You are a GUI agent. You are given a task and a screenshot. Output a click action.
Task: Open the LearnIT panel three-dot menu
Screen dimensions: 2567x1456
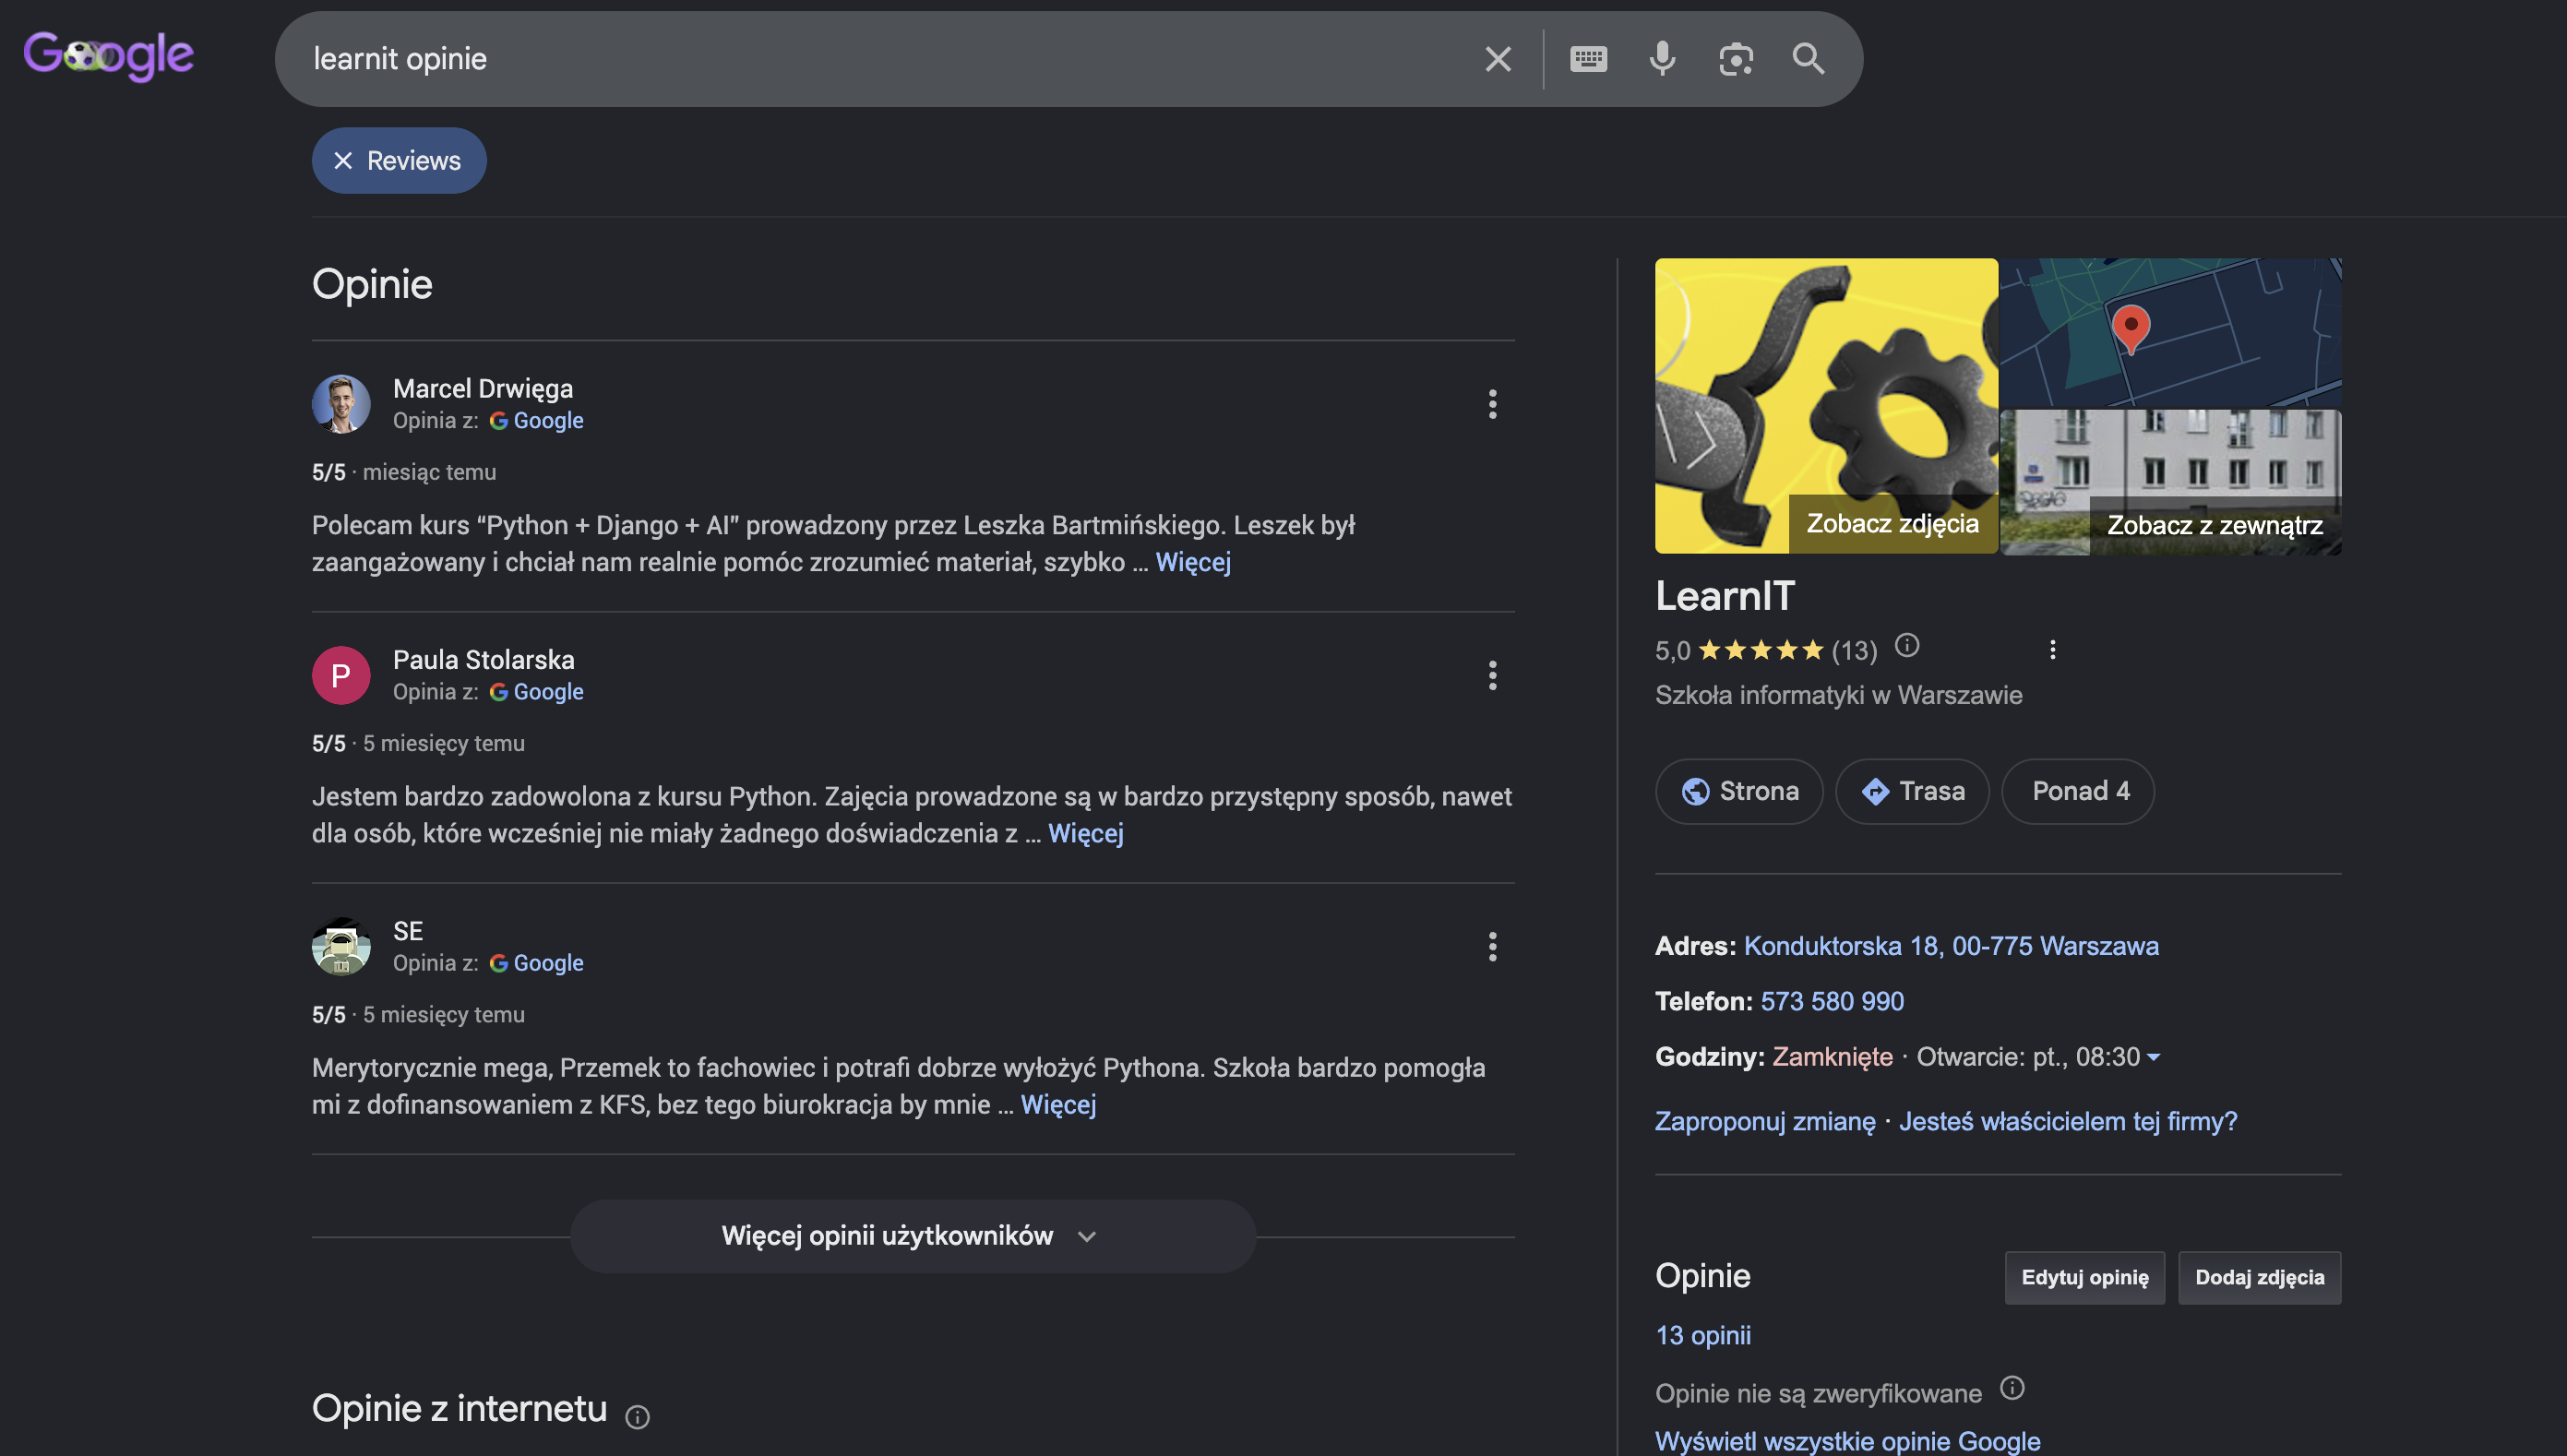coord(2052,650)
